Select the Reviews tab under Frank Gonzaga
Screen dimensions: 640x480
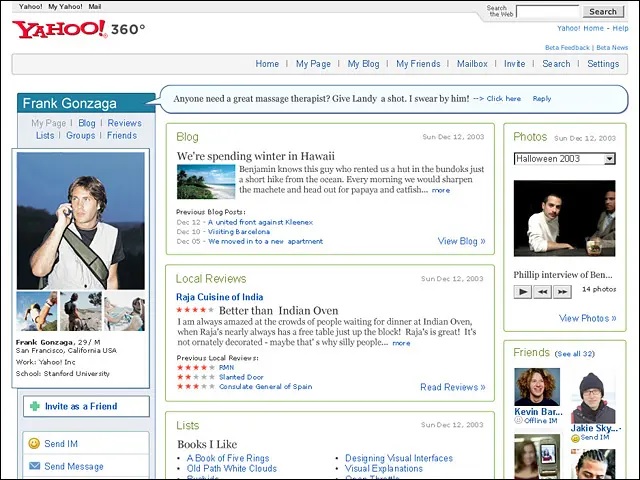(125, 123)
